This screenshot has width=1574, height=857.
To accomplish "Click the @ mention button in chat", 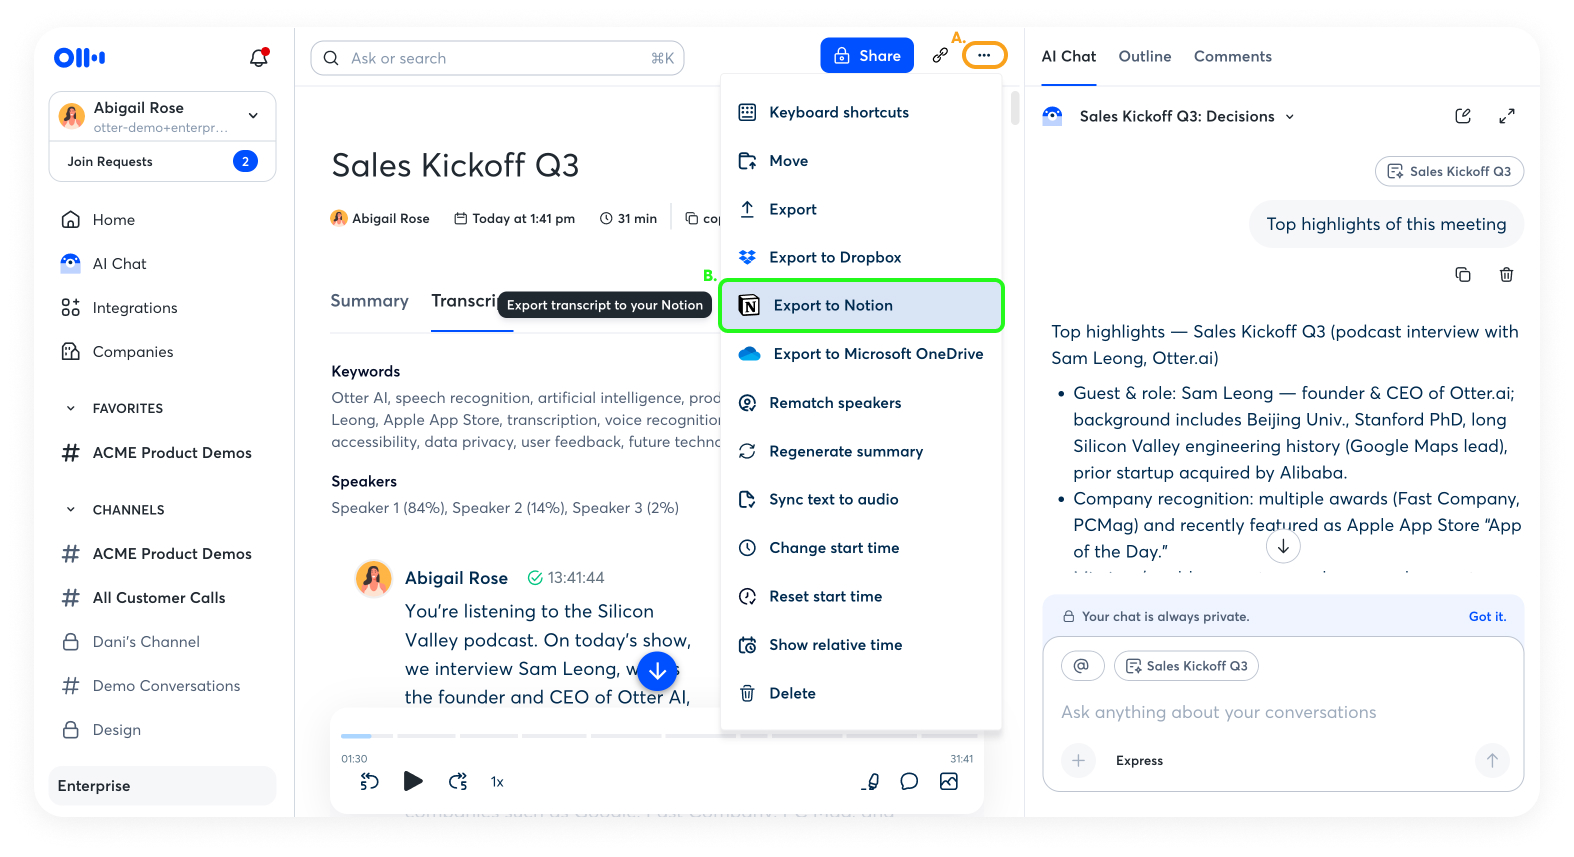I will (x=1081, y=666).
